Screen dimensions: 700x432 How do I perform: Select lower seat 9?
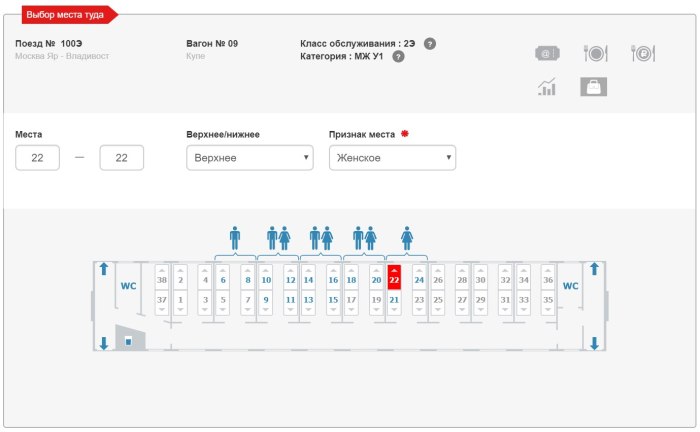pos(266,303)
